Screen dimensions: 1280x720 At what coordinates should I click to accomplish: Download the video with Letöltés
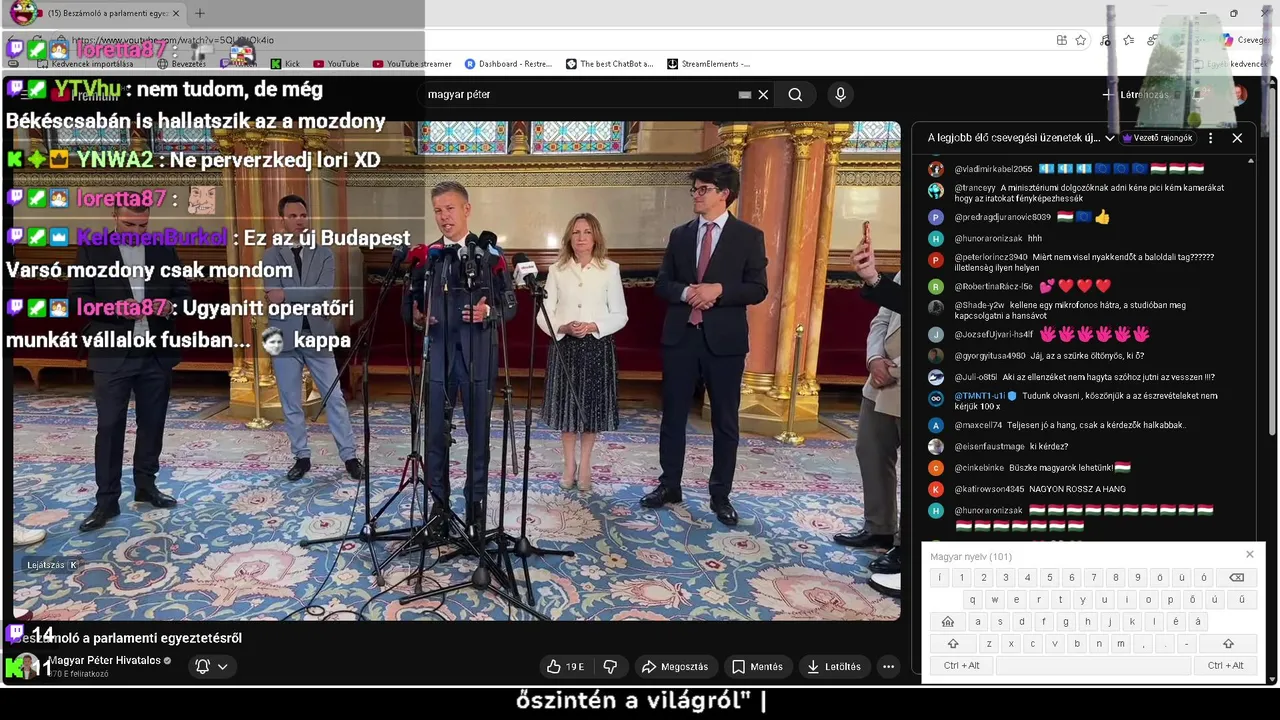(834, 666)
